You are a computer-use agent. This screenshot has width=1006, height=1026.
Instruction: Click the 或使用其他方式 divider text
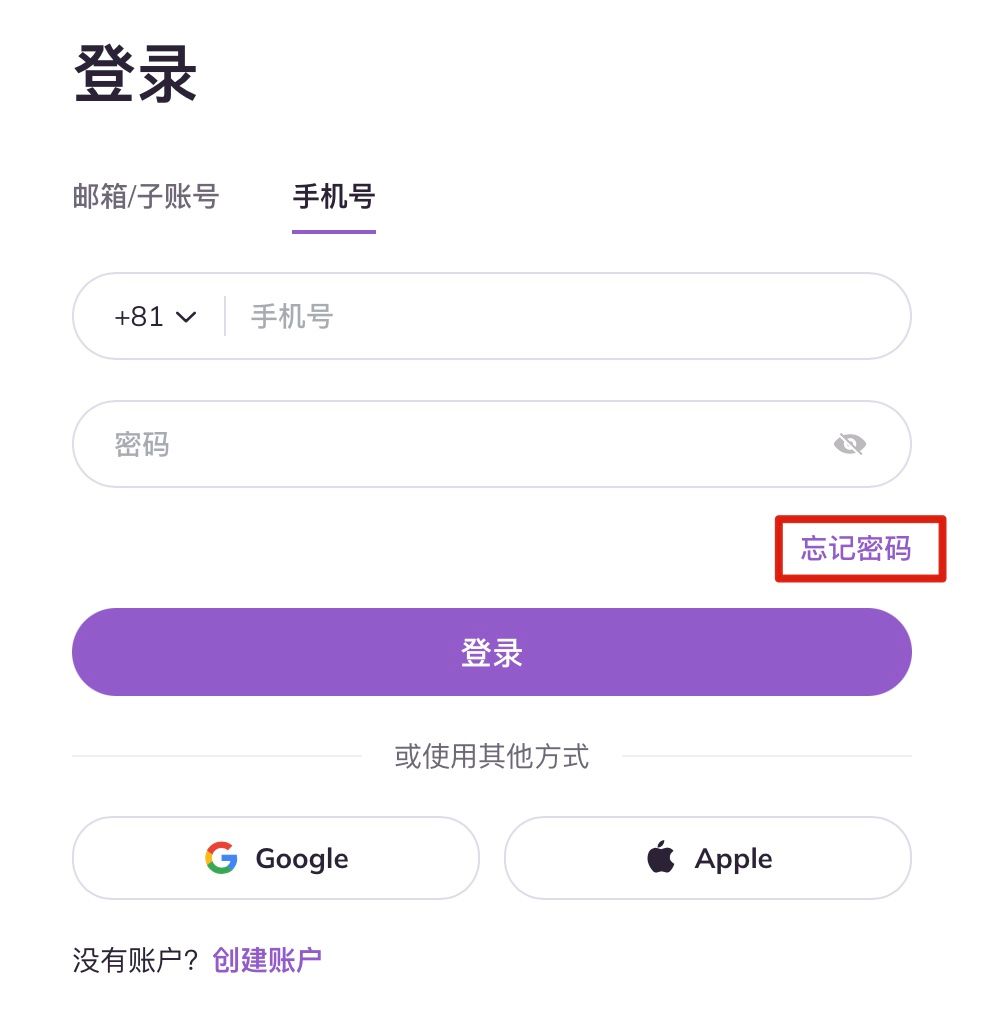(492, 756)
